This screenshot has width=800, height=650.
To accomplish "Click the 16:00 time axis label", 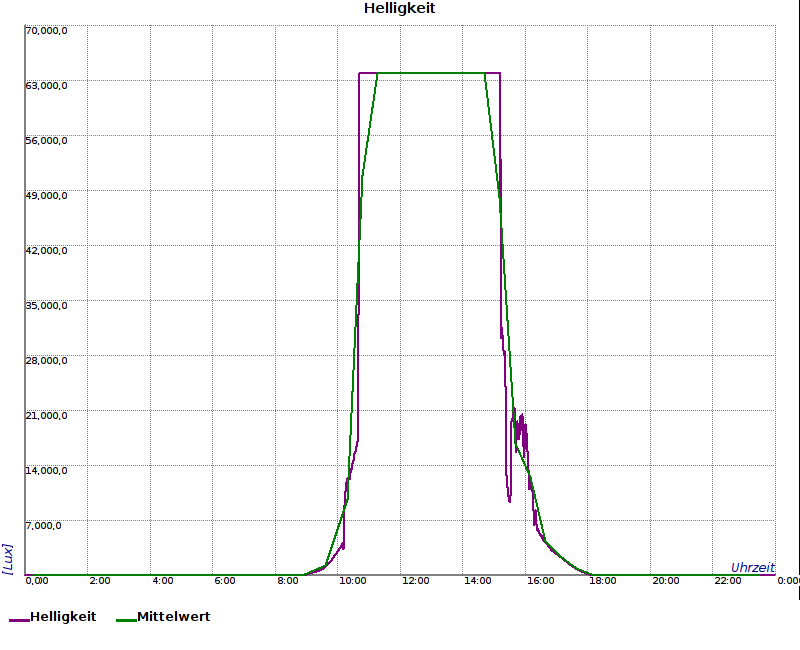I will (x=540, y=581).
